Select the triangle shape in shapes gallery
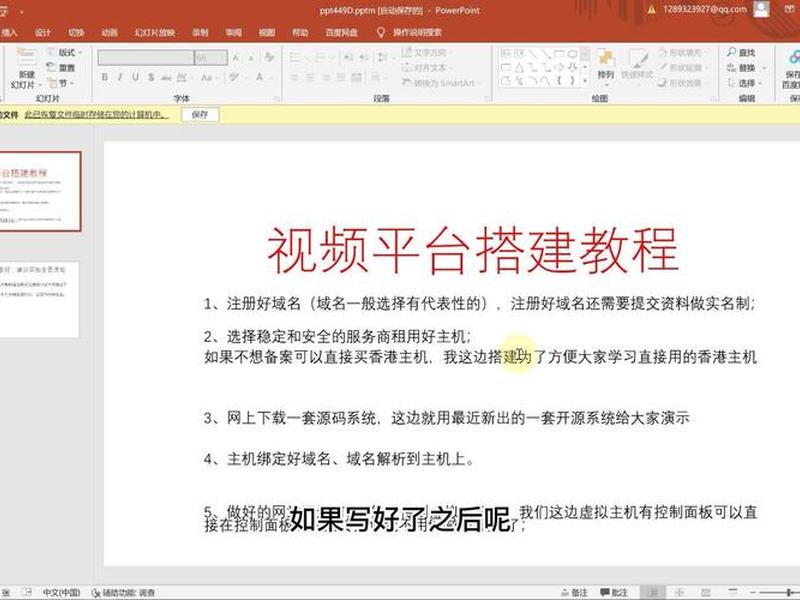 pyautogui.click(x=519, y=67)
